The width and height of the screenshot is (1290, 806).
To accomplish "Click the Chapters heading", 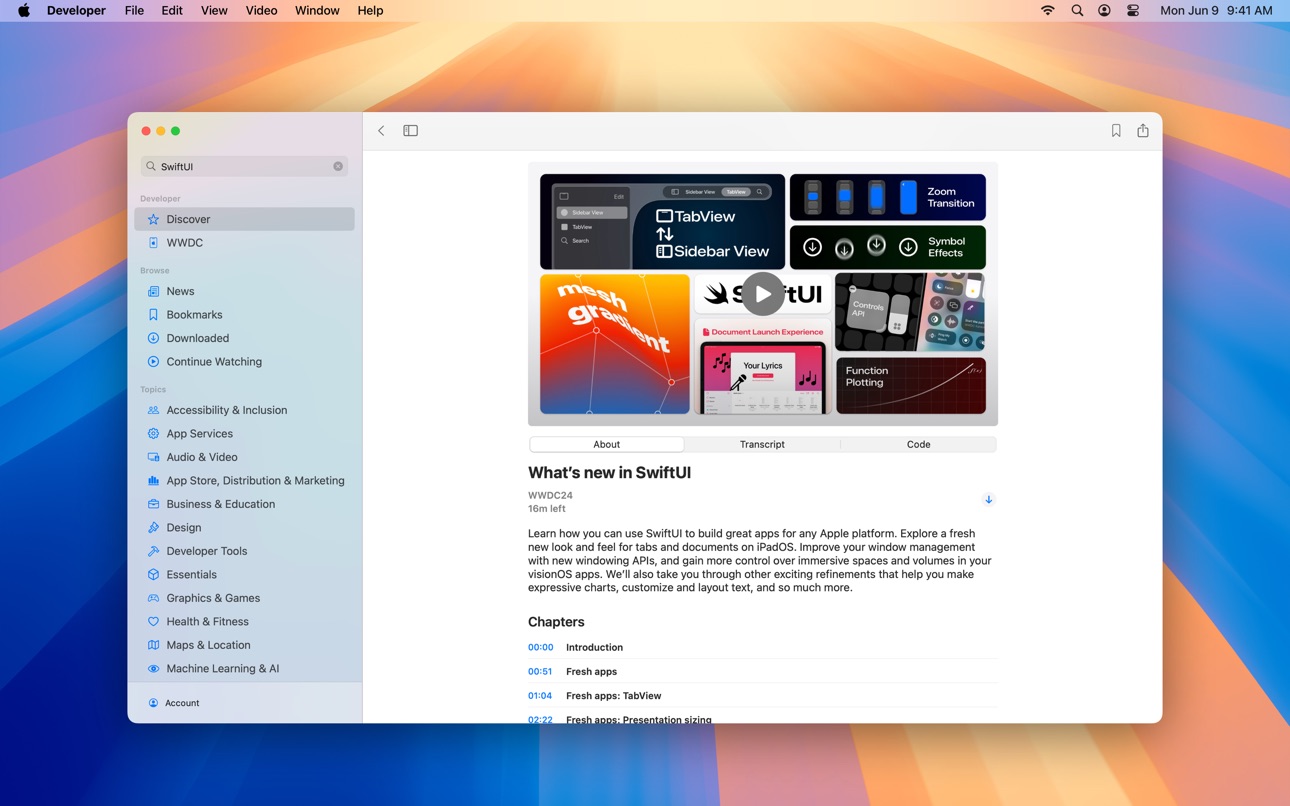I will pos(556,622).
